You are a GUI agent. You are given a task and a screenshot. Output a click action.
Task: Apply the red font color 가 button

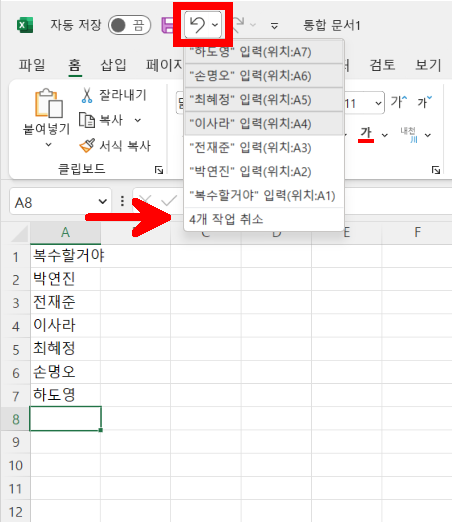[366, 135]
